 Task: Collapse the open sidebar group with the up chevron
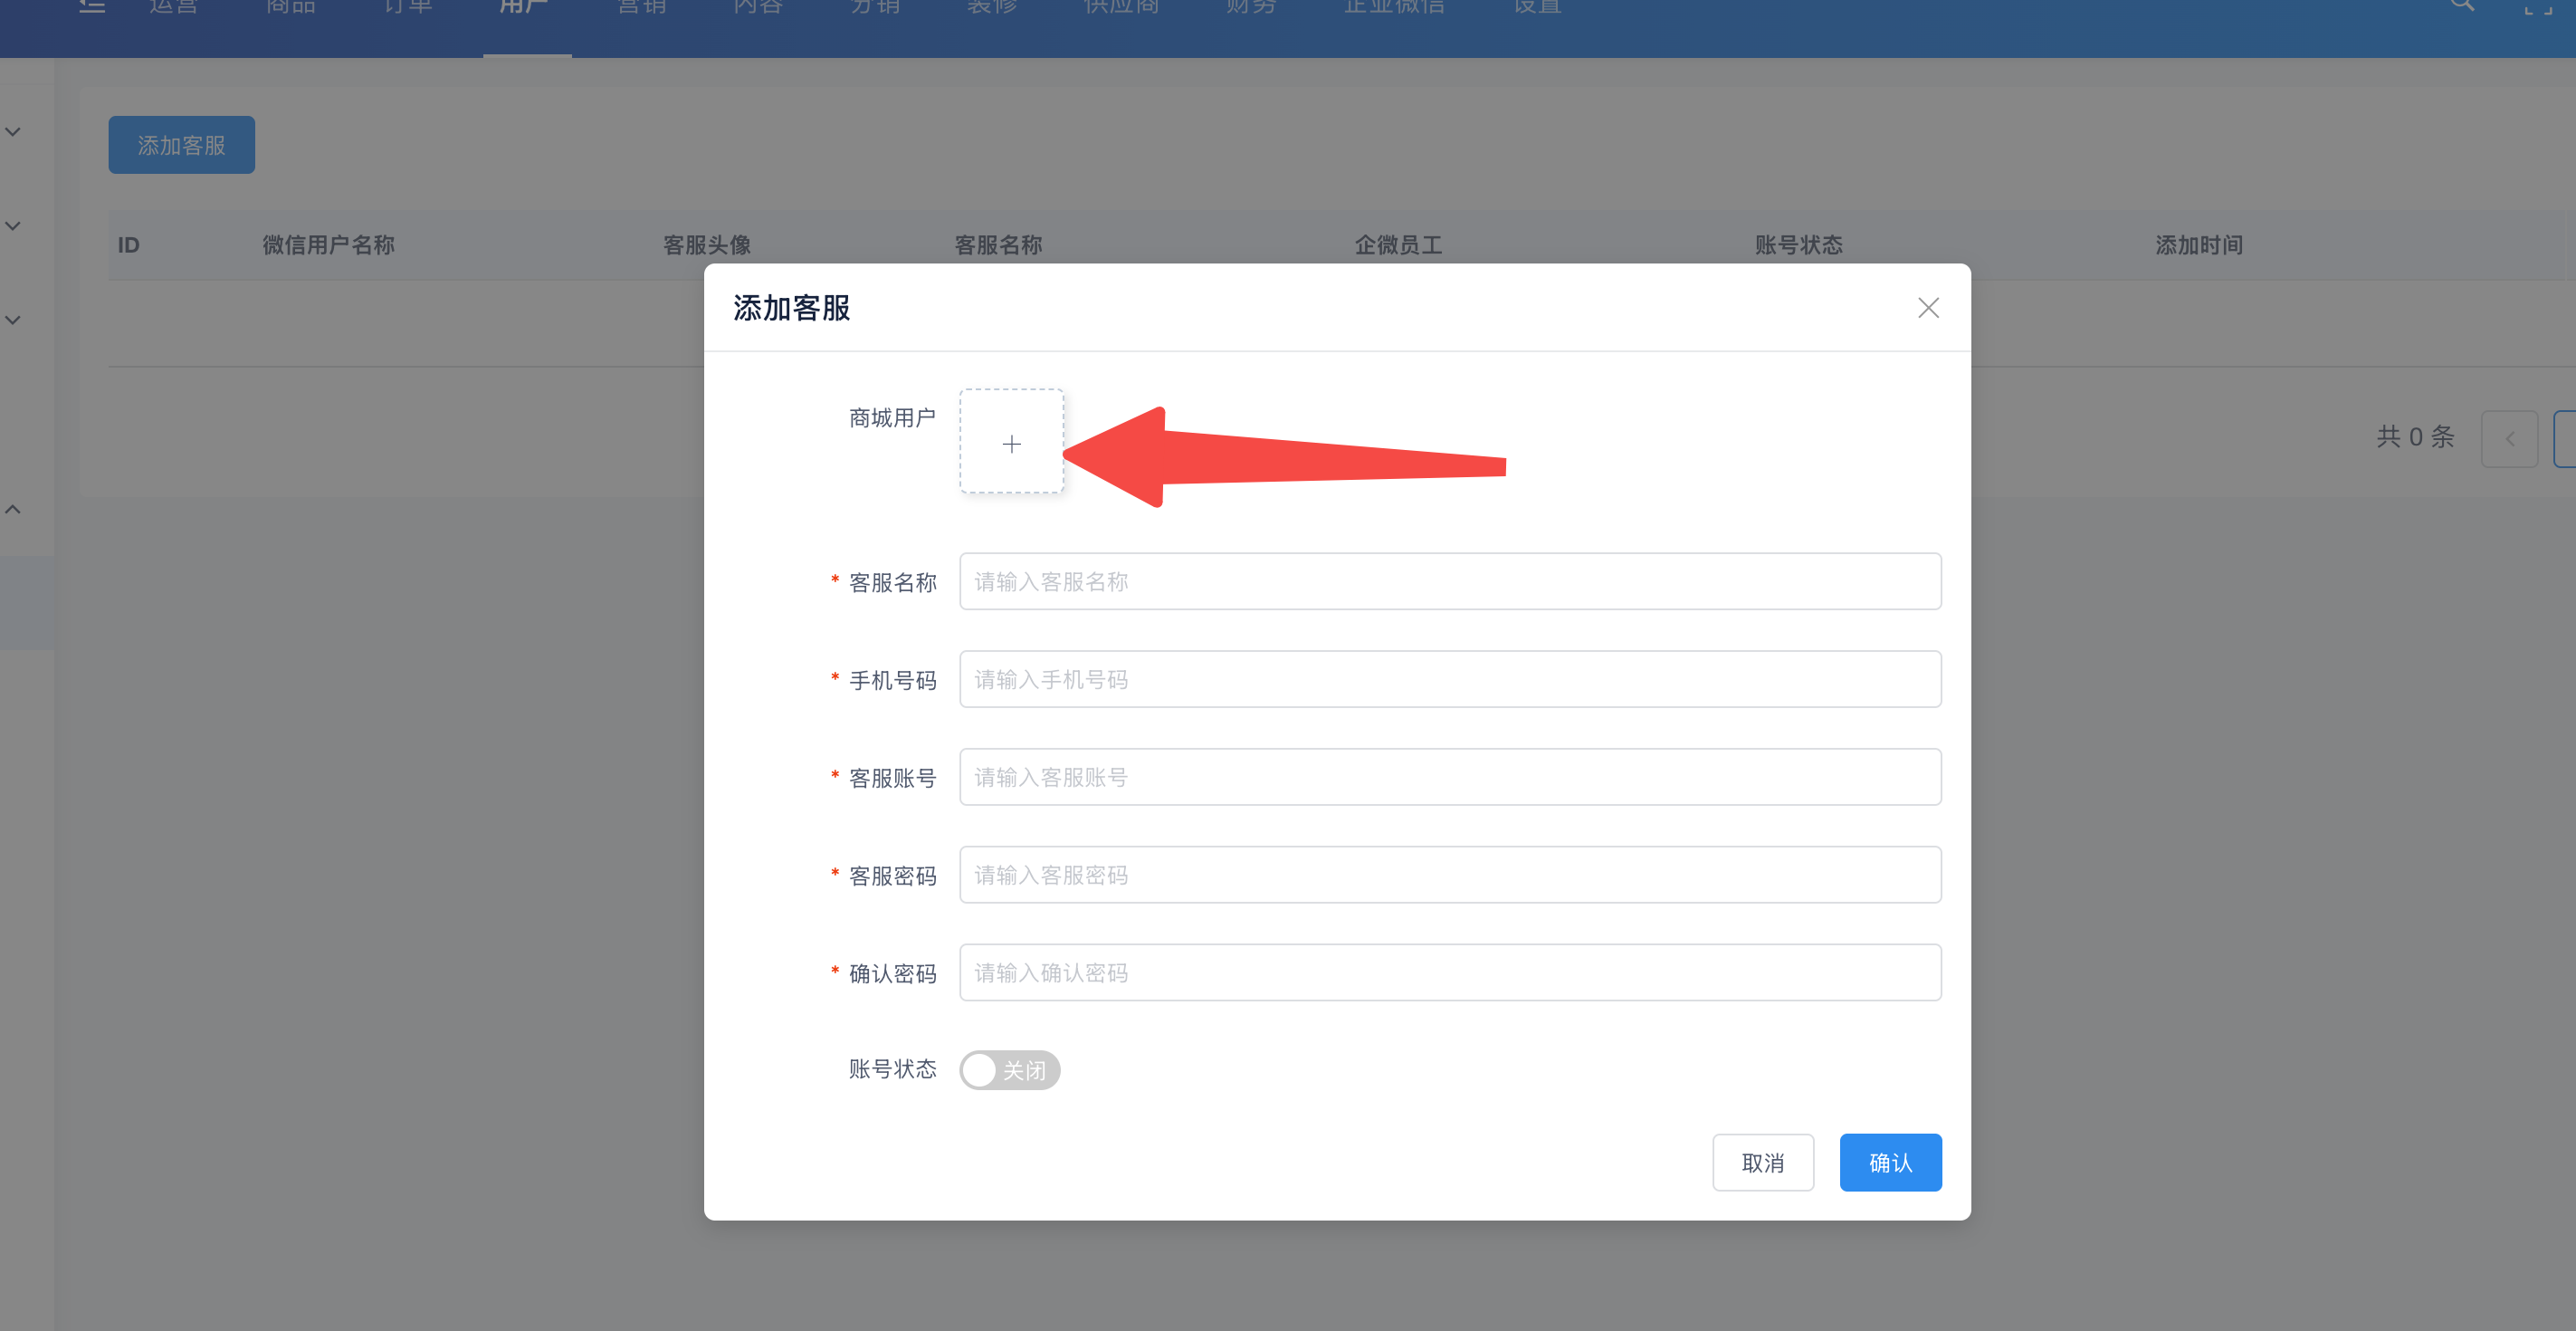(13, 509)
